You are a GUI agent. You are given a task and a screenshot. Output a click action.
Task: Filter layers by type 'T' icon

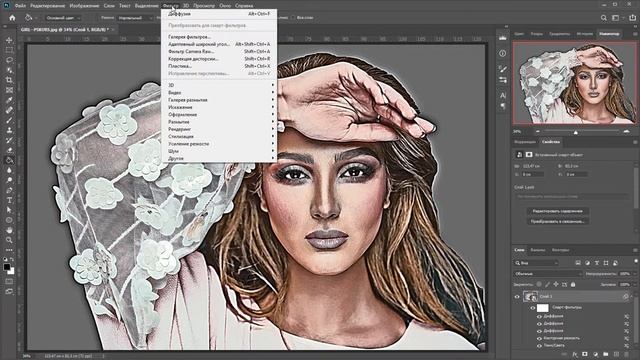coord(597,263)
